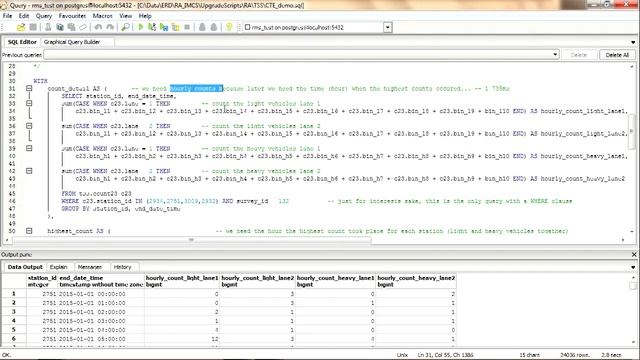Screen dimensions: 640x360
Task: Open the Help menu
Action: pyautogui.click(x=145, y=16)
